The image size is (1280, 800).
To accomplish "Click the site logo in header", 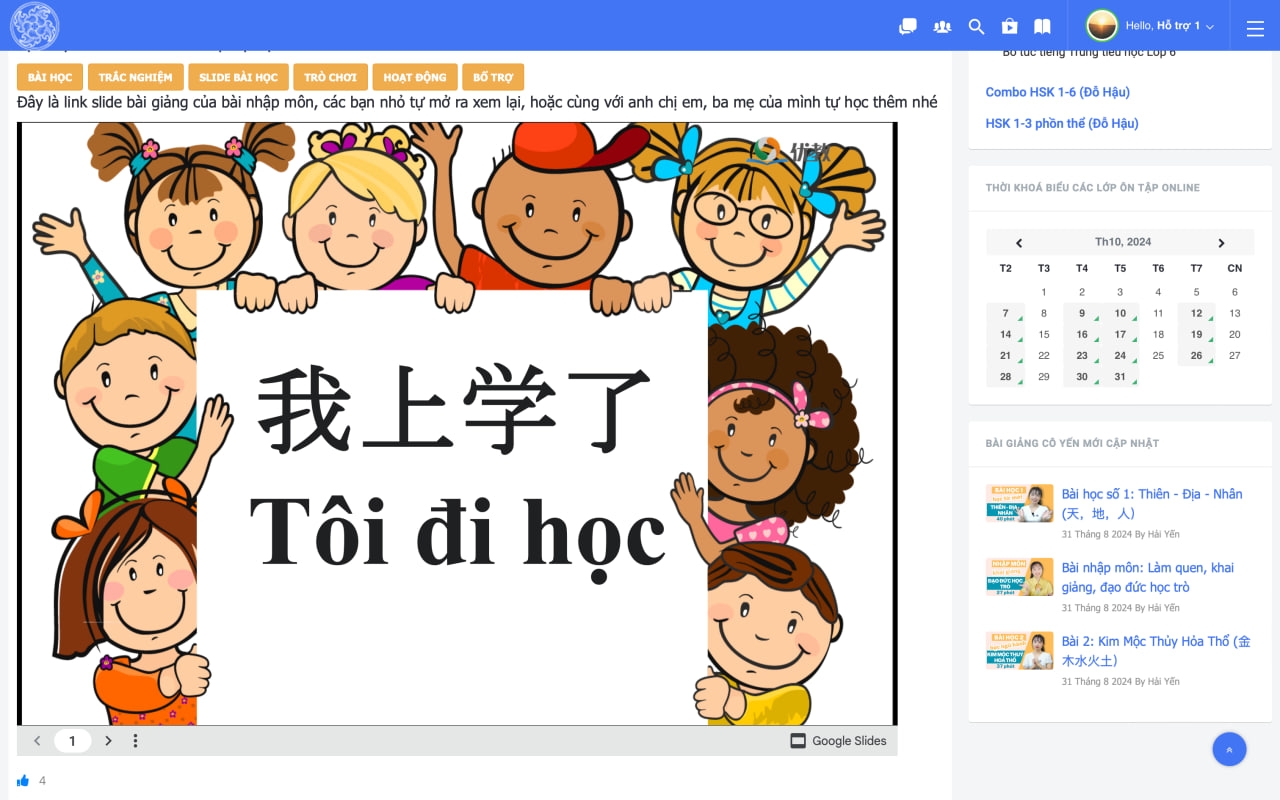I will [34, 26].
